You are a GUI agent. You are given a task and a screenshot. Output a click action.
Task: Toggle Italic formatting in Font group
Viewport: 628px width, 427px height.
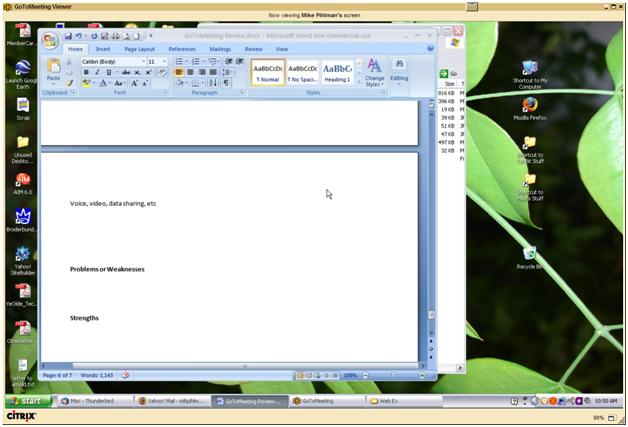click(x=97, y=72)
